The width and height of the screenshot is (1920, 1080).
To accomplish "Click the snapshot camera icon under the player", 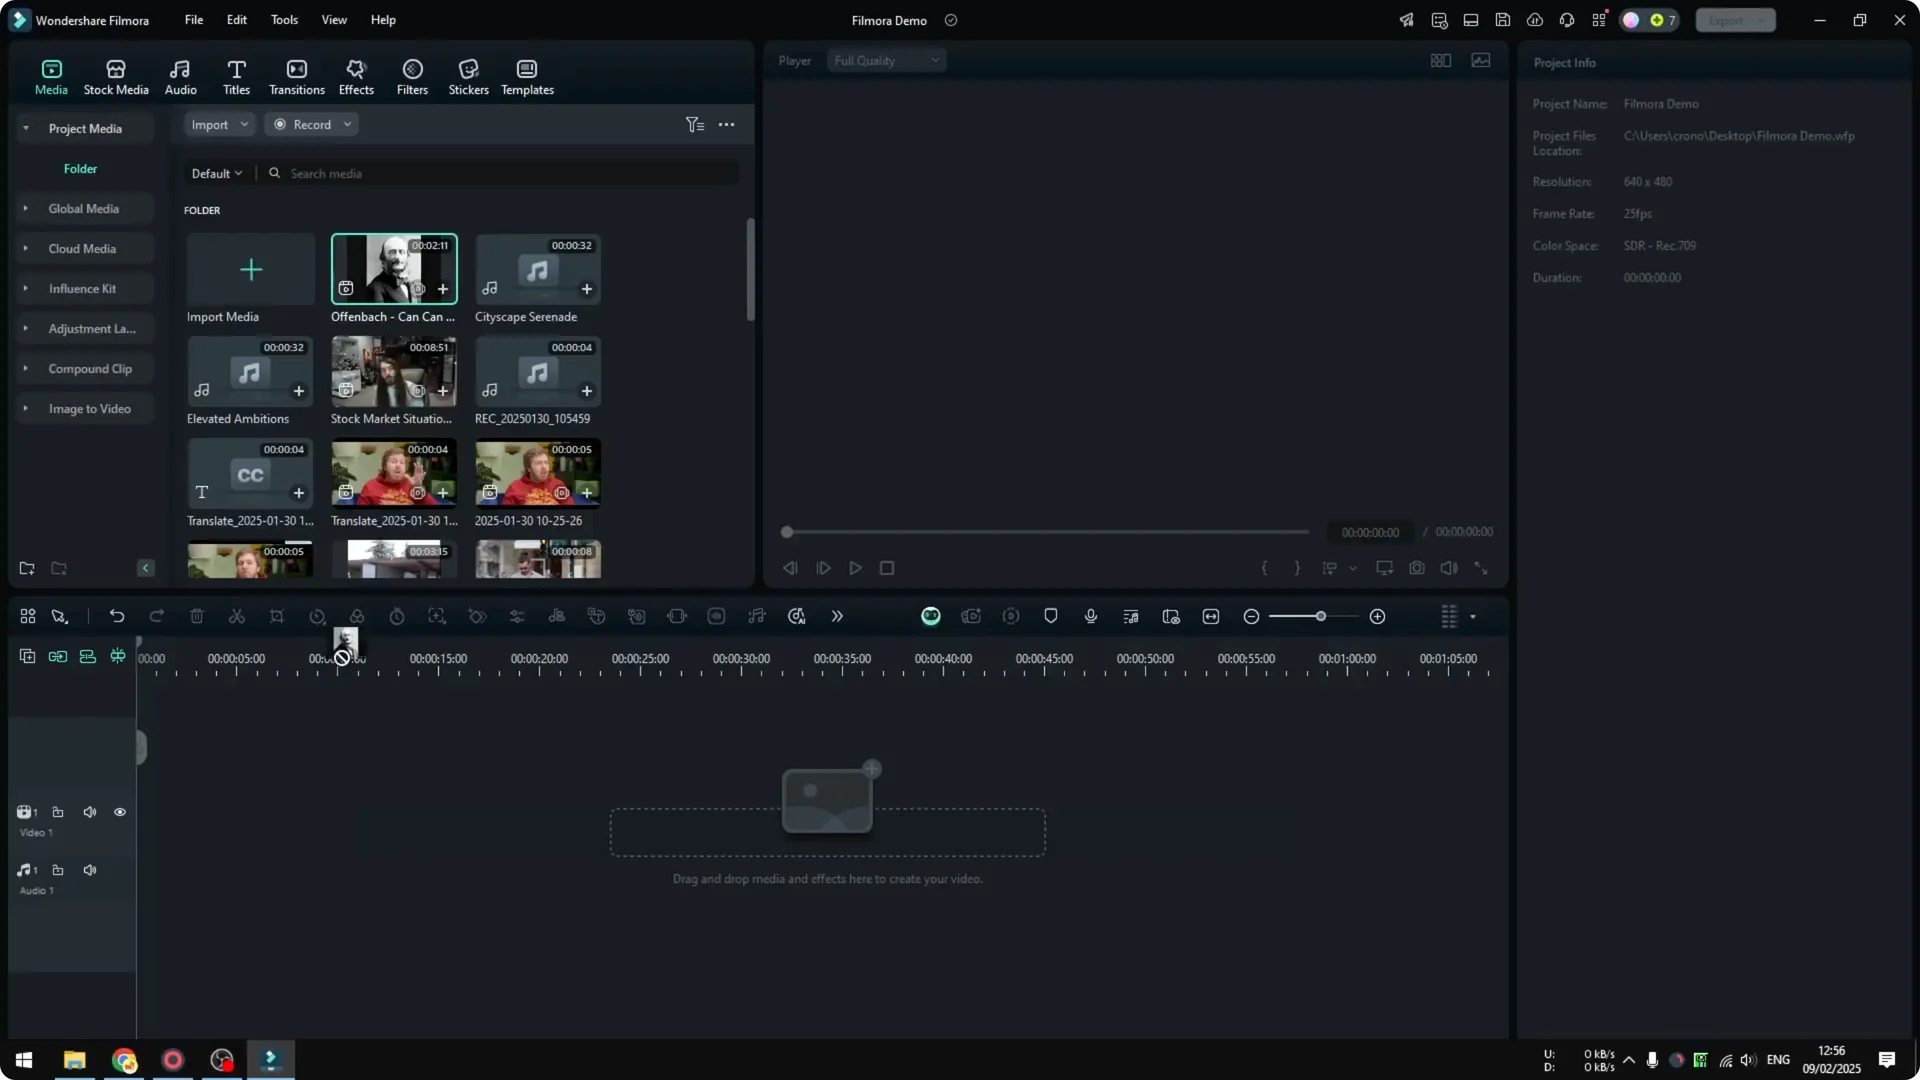I will tap(1417, 567).
